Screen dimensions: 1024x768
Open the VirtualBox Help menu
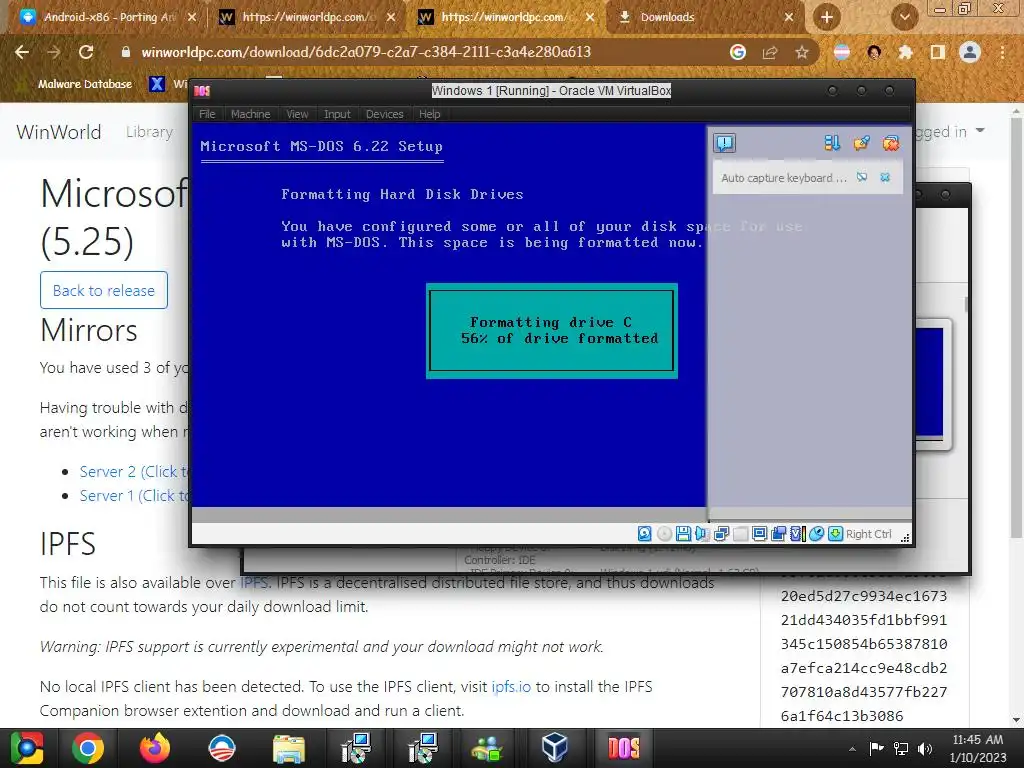429,114
